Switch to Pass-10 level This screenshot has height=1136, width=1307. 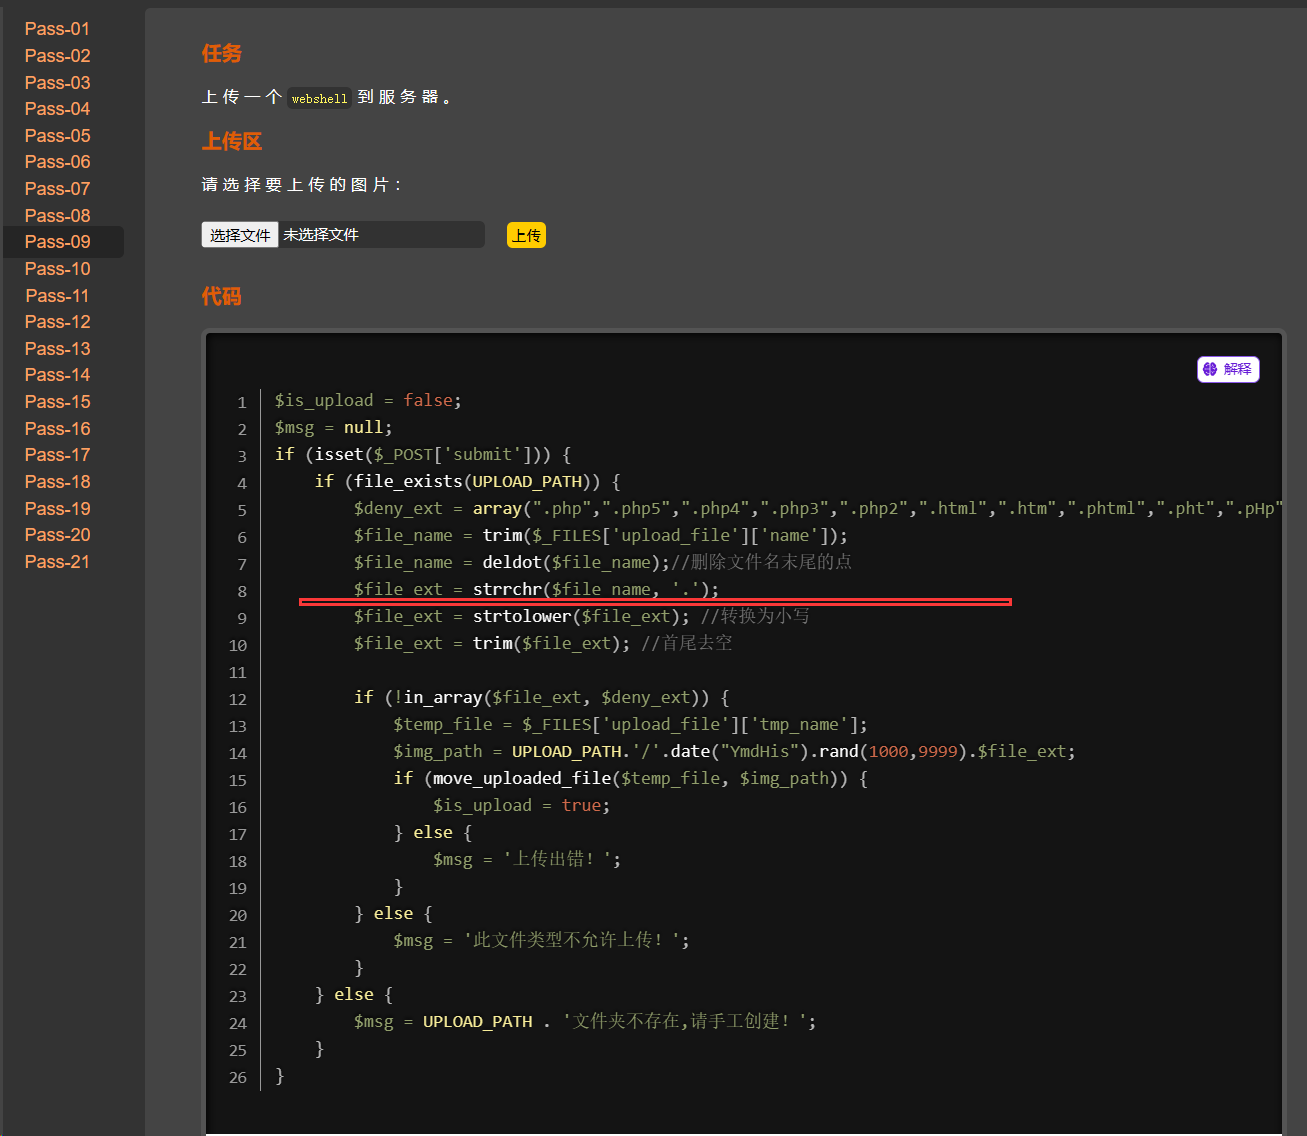[x=58, y=269]
